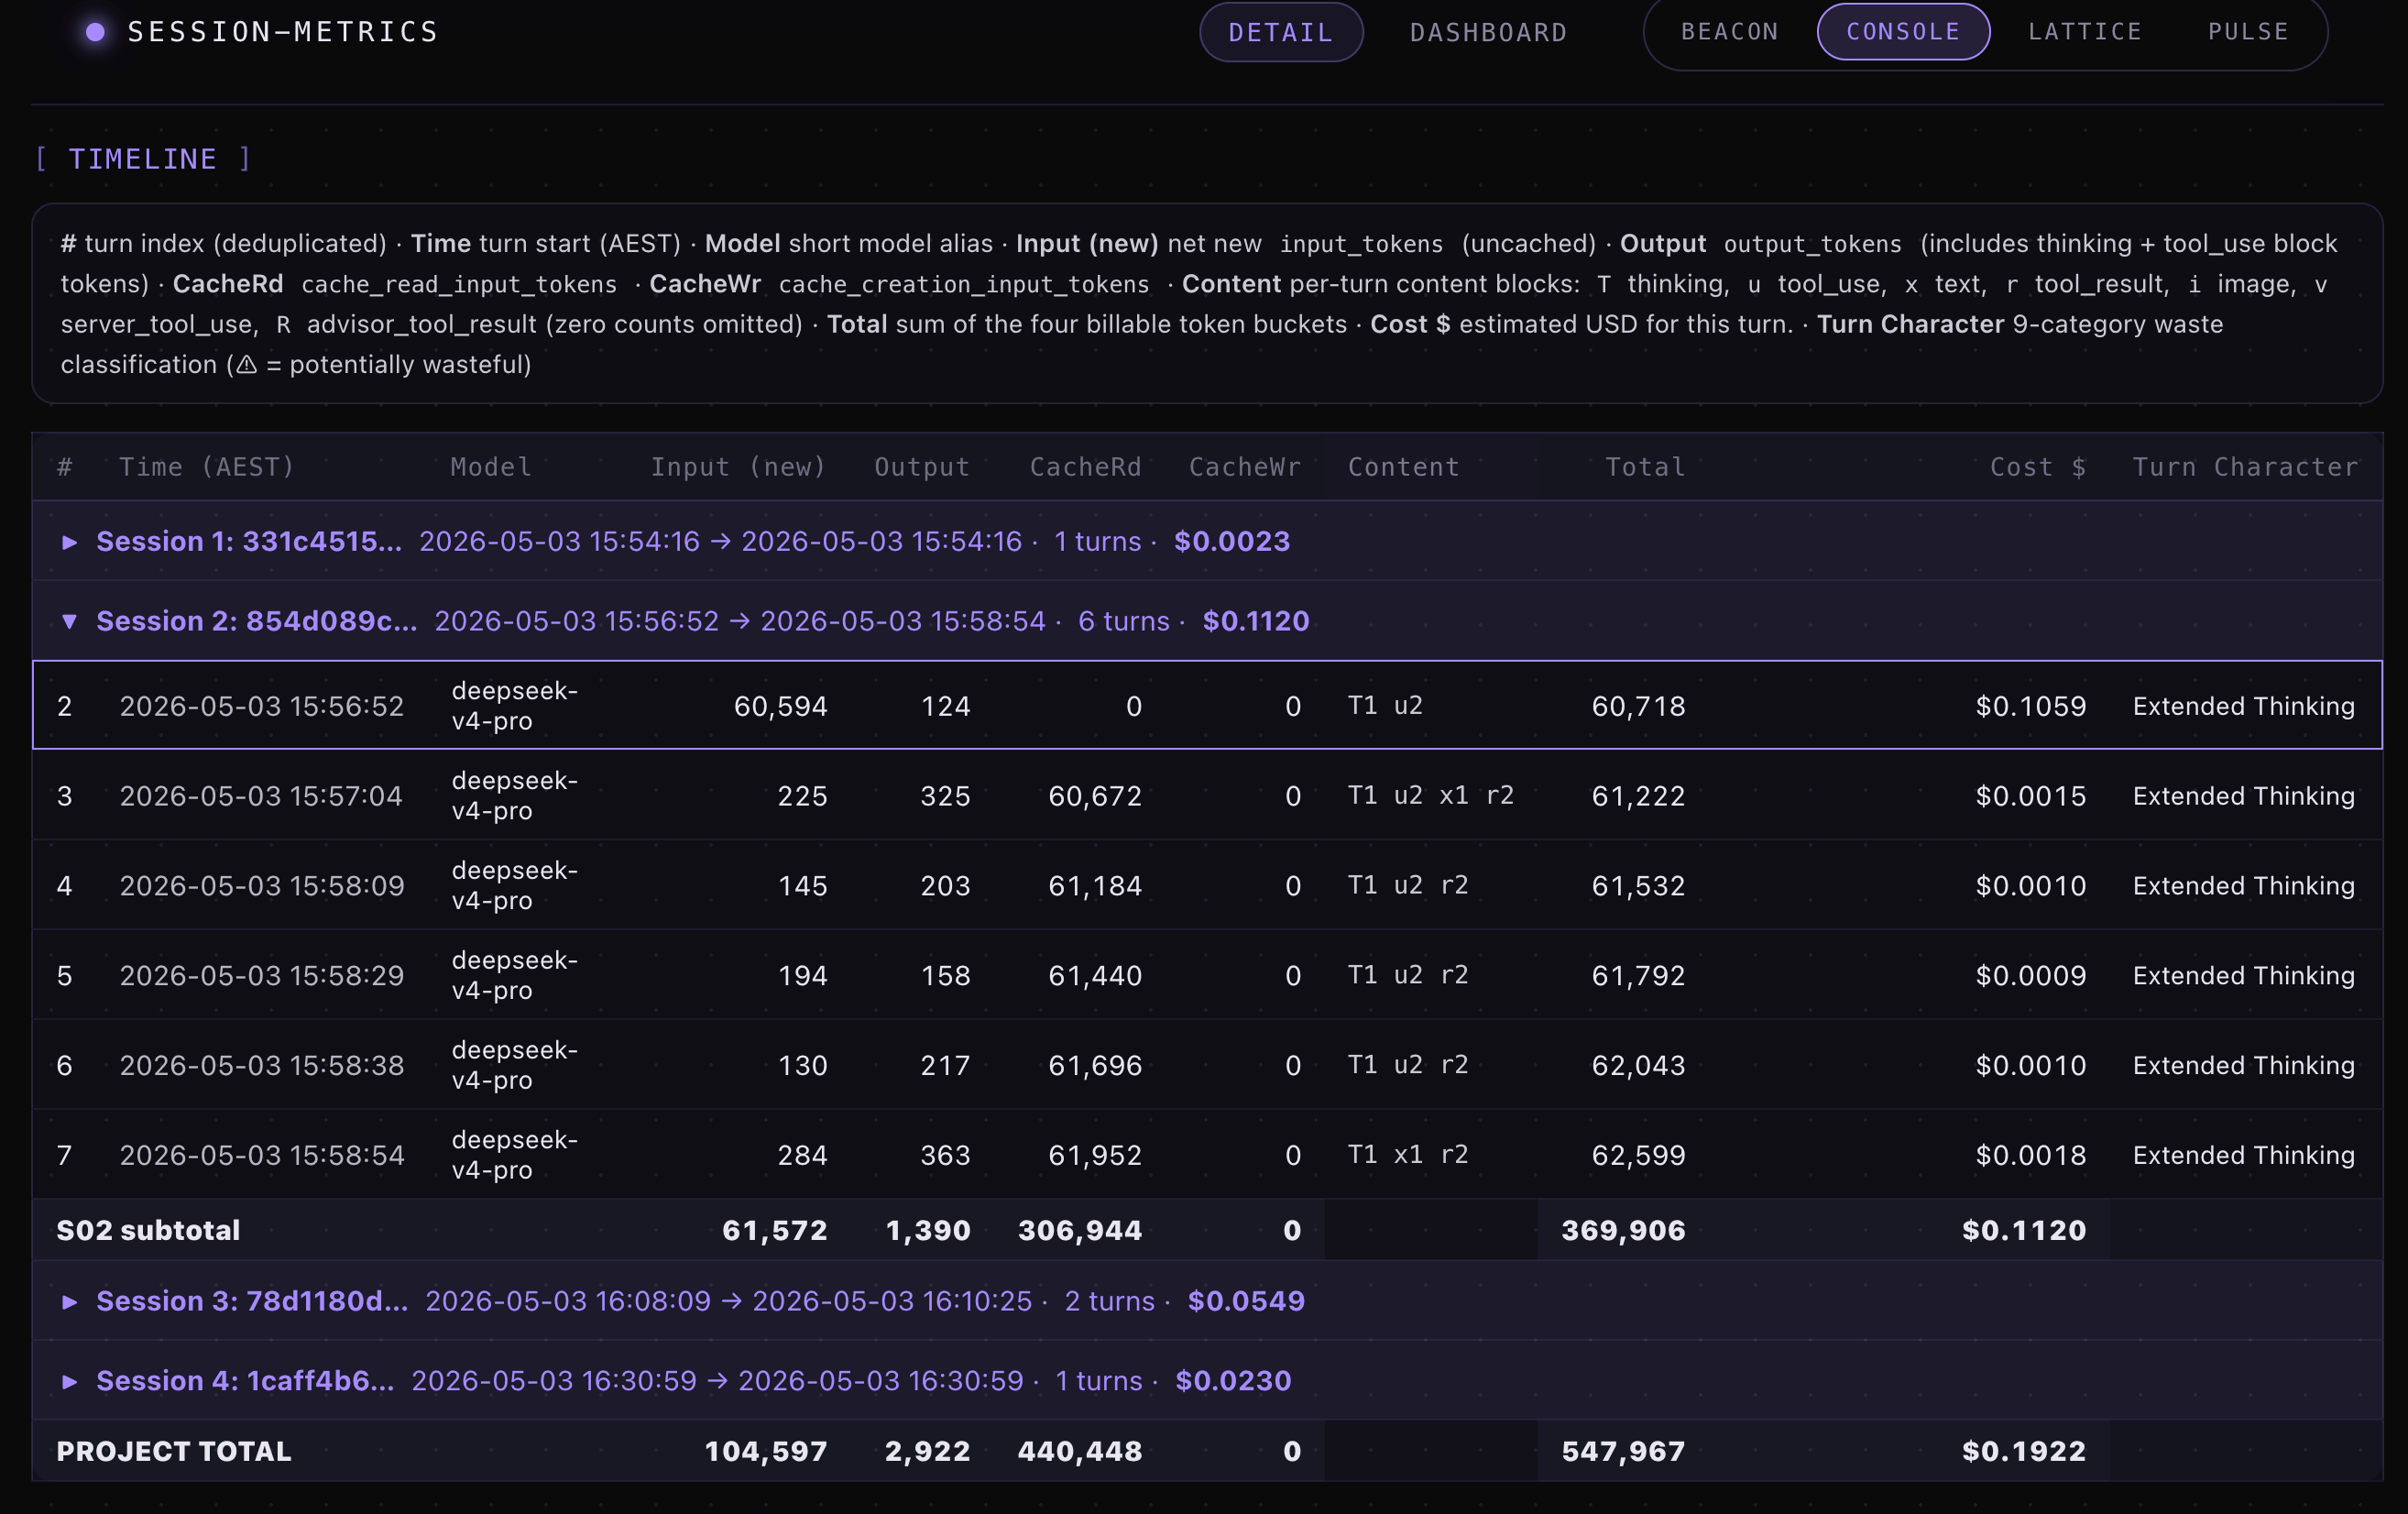
Task: Select the LATTICE theme option
Action: tap(2085, 32)
